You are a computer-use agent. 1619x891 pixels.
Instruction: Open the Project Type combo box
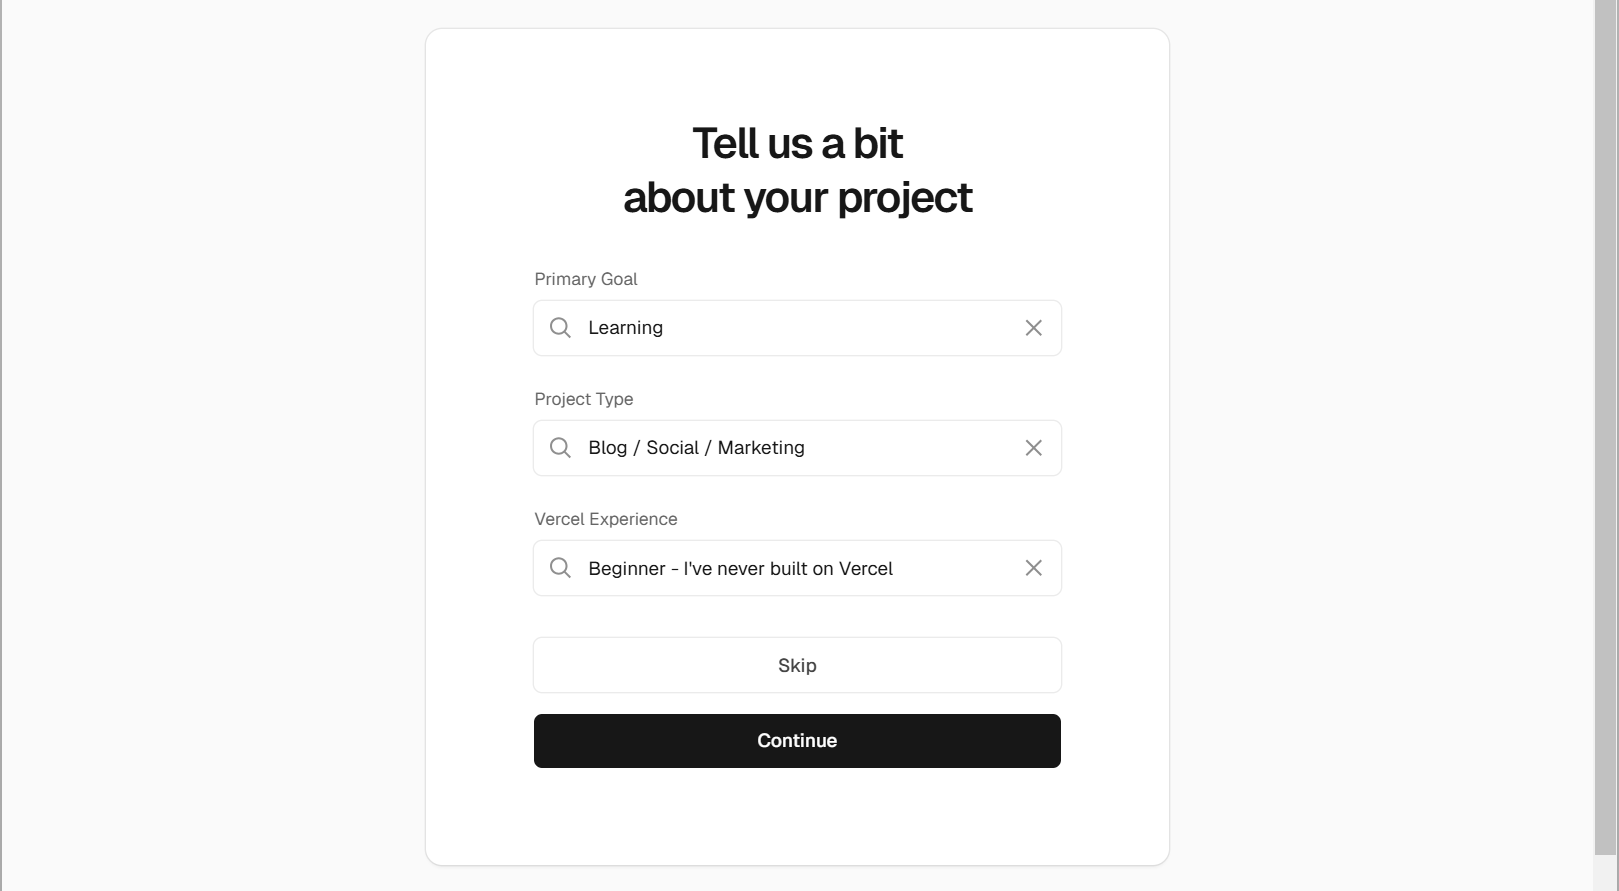900,448
